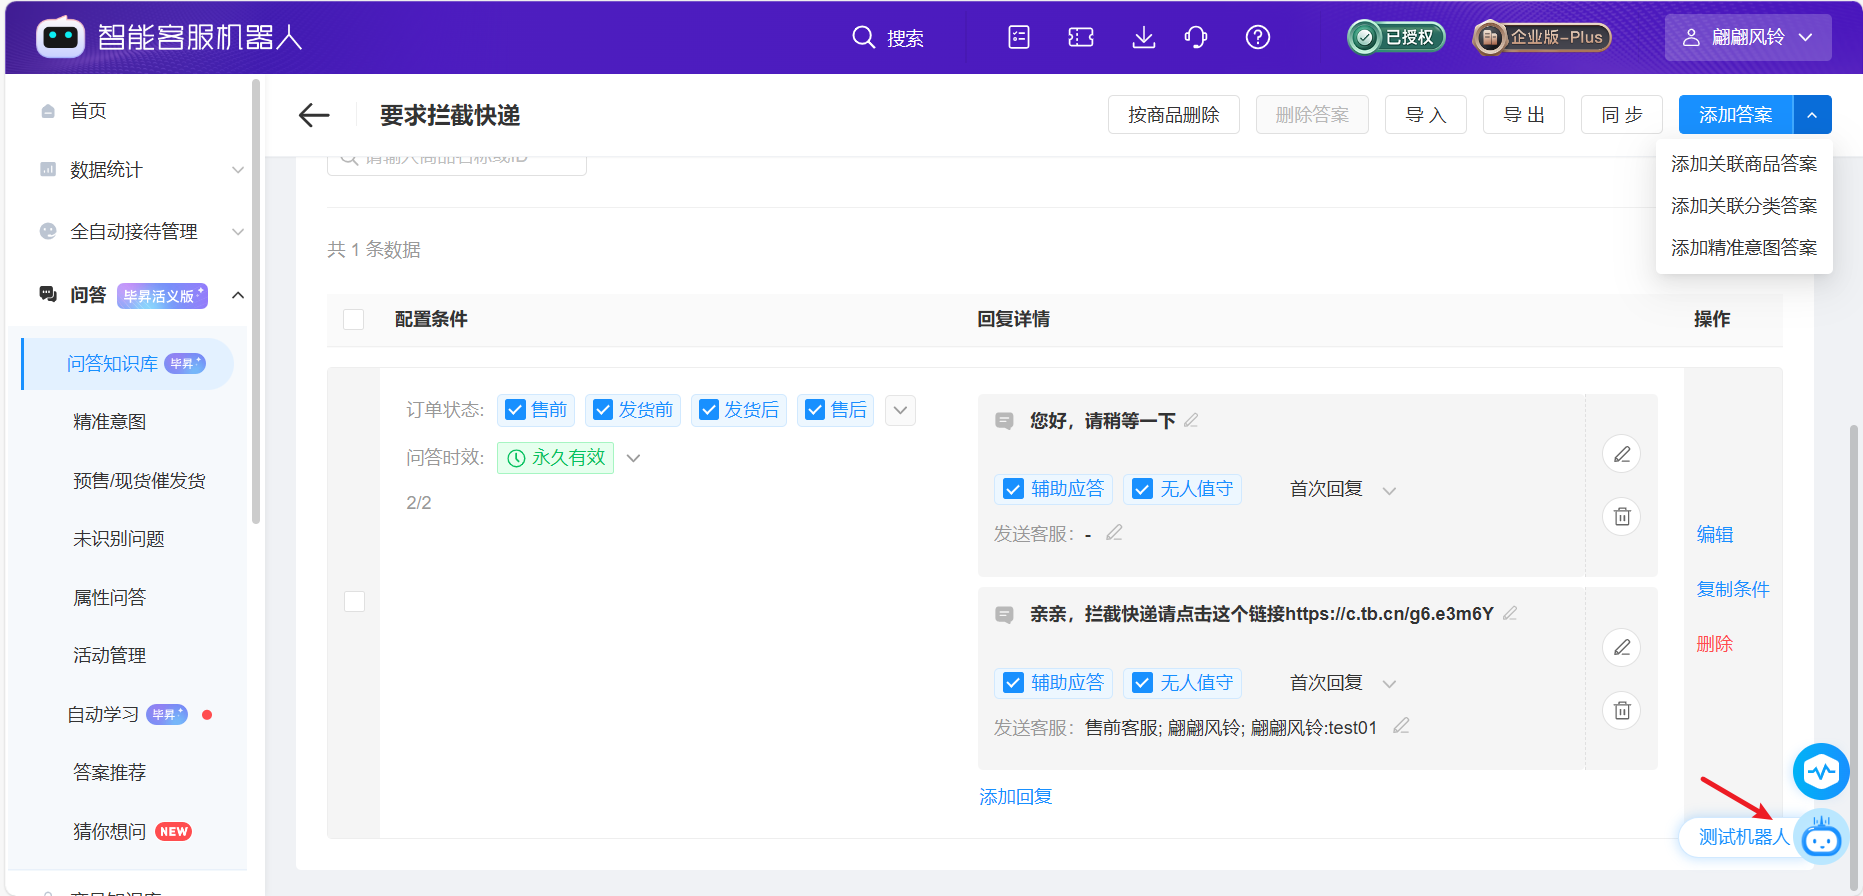
Task: Click the 数据统计 chart icon in sidebar
Action: click(47, 169)
